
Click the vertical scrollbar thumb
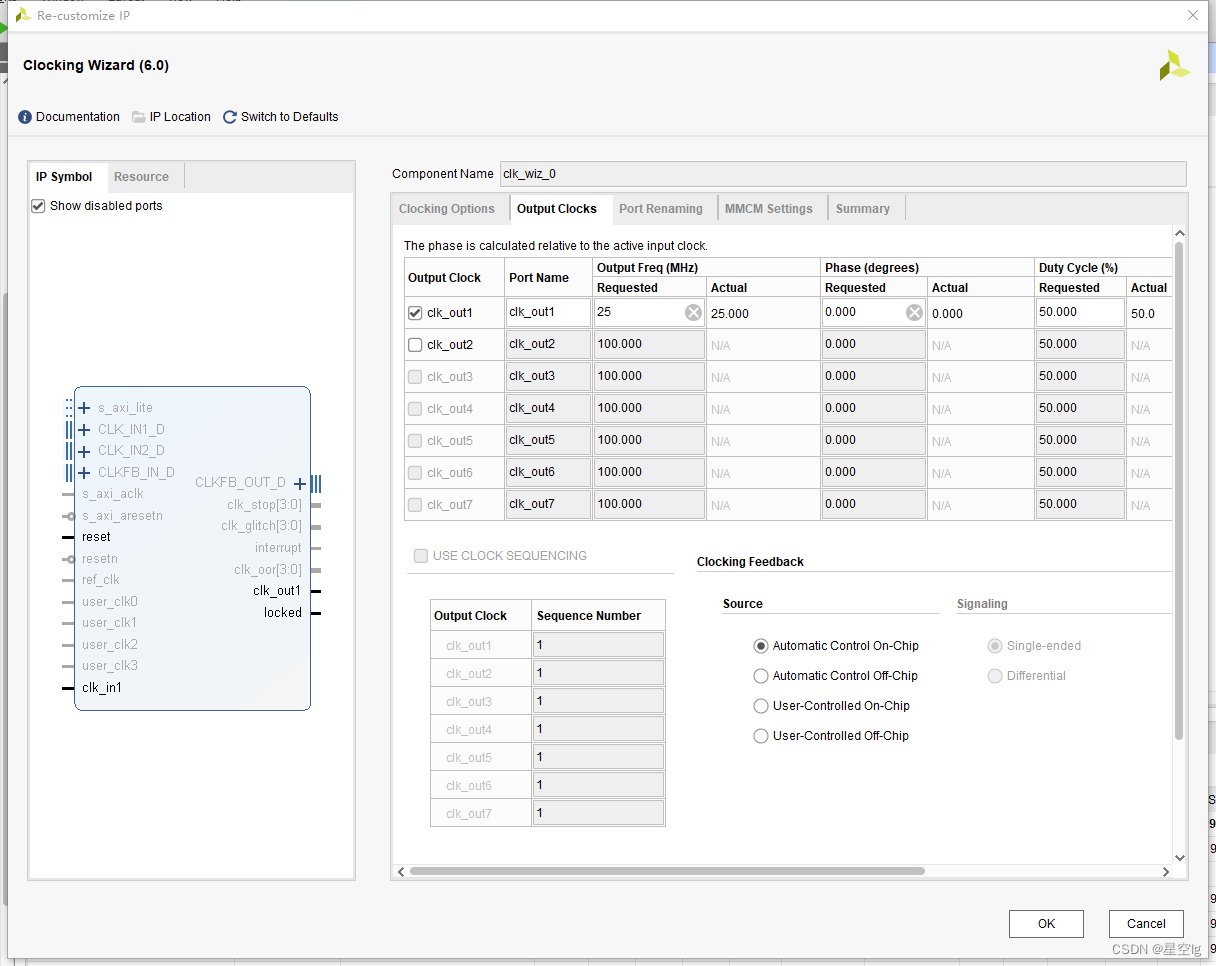(1179, 490)
